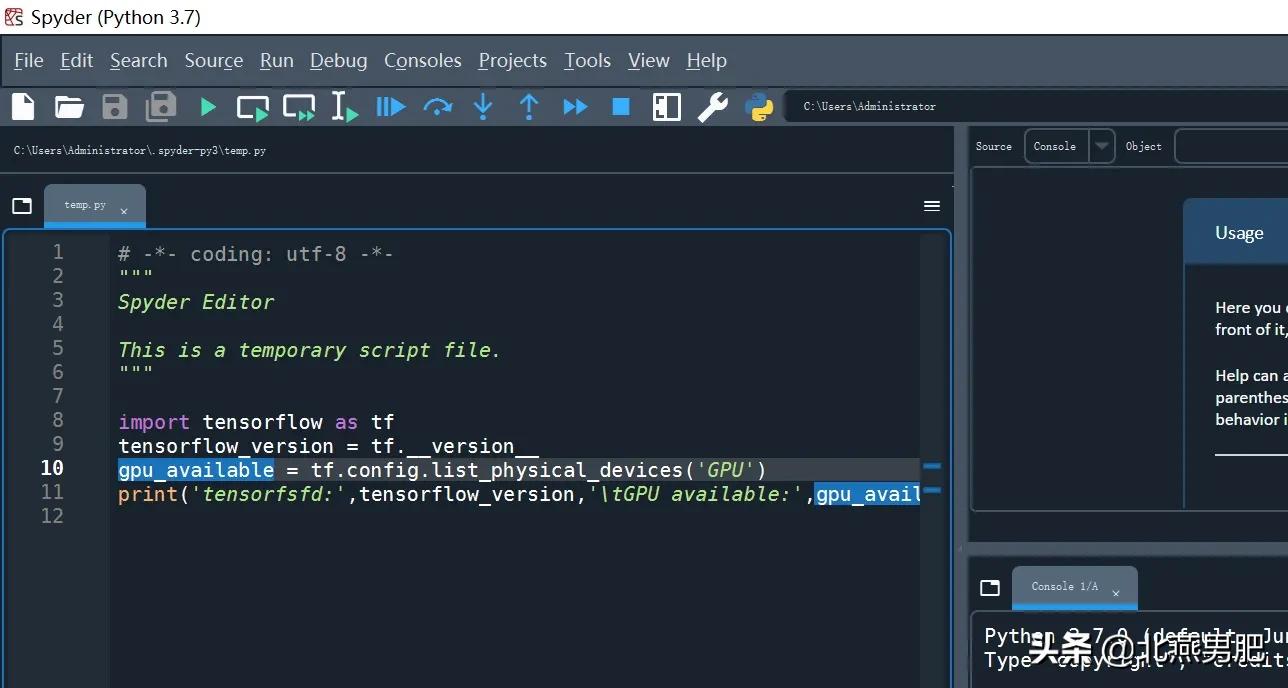Open the Consoles menu
The width and height of the screenshot is (1288, 688).
[422, 60]
